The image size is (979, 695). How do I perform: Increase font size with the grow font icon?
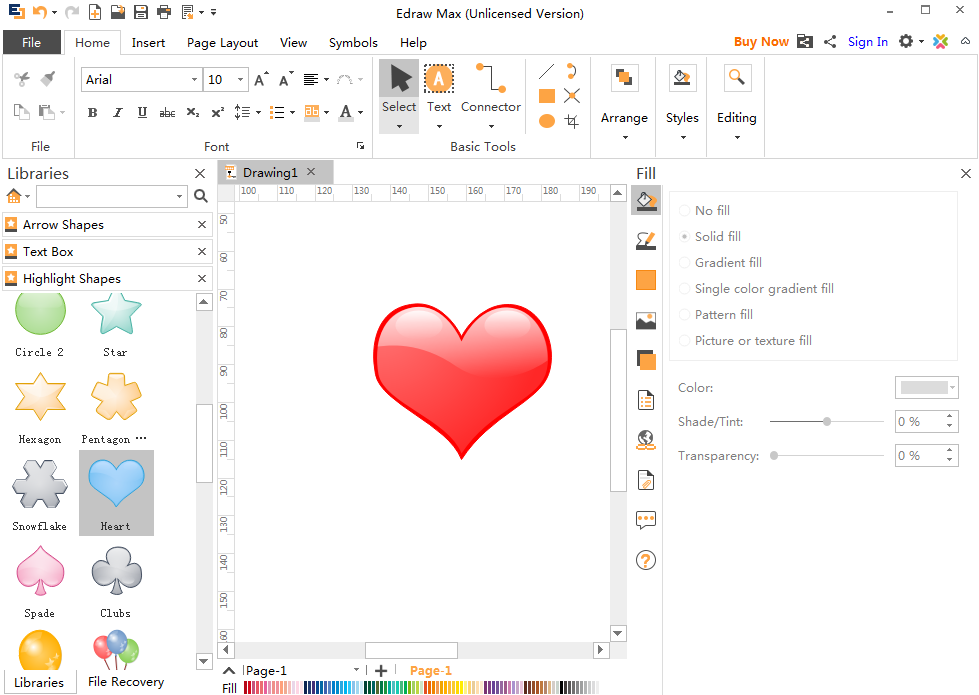(262, 79)
